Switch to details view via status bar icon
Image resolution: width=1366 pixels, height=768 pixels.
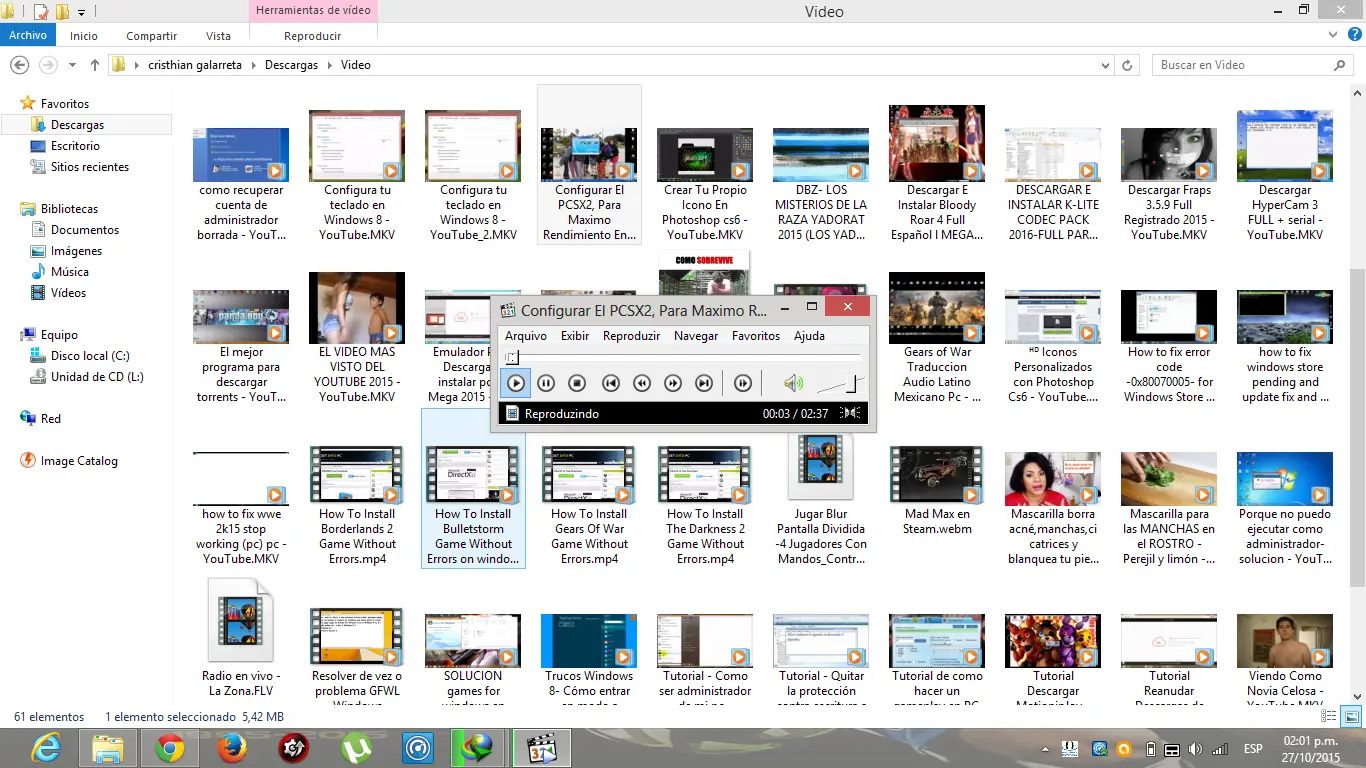point(1329,716)
